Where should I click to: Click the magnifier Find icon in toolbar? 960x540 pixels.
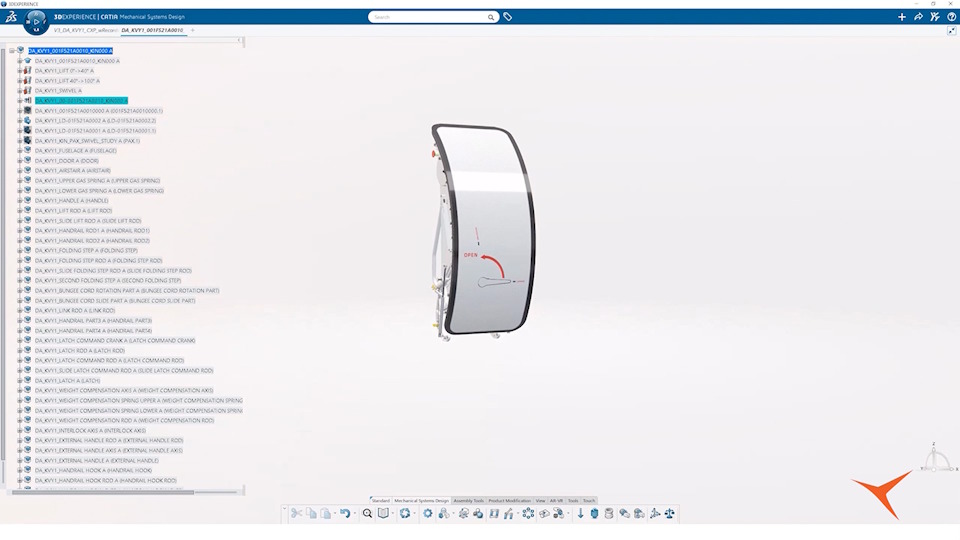[367, 514]
